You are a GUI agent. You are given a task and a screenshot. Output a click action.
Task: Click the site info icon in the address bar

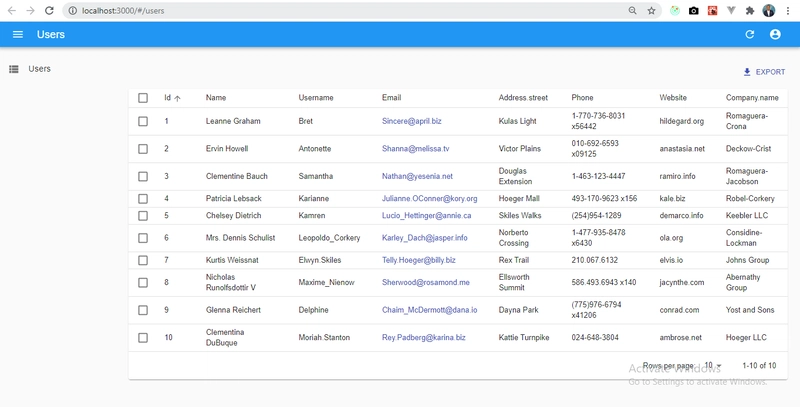click(72, 11)
